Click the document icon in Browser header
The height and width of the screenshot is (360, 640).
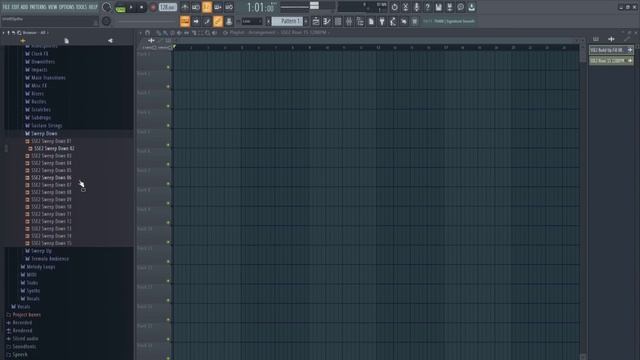[67, 40]
